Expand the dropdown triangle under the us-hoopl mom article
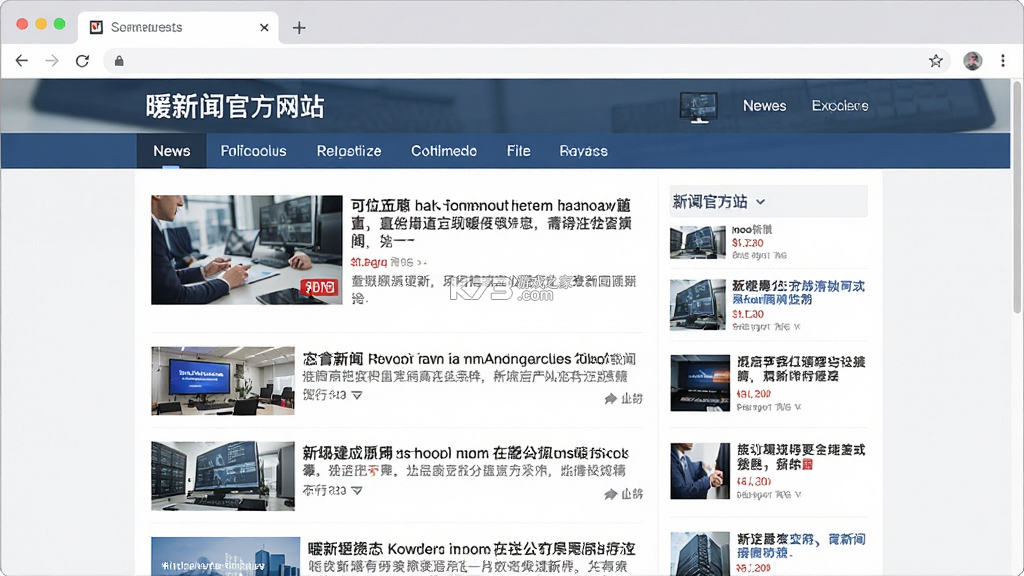This screenshot has width=1024, height=576. point(357,490)
